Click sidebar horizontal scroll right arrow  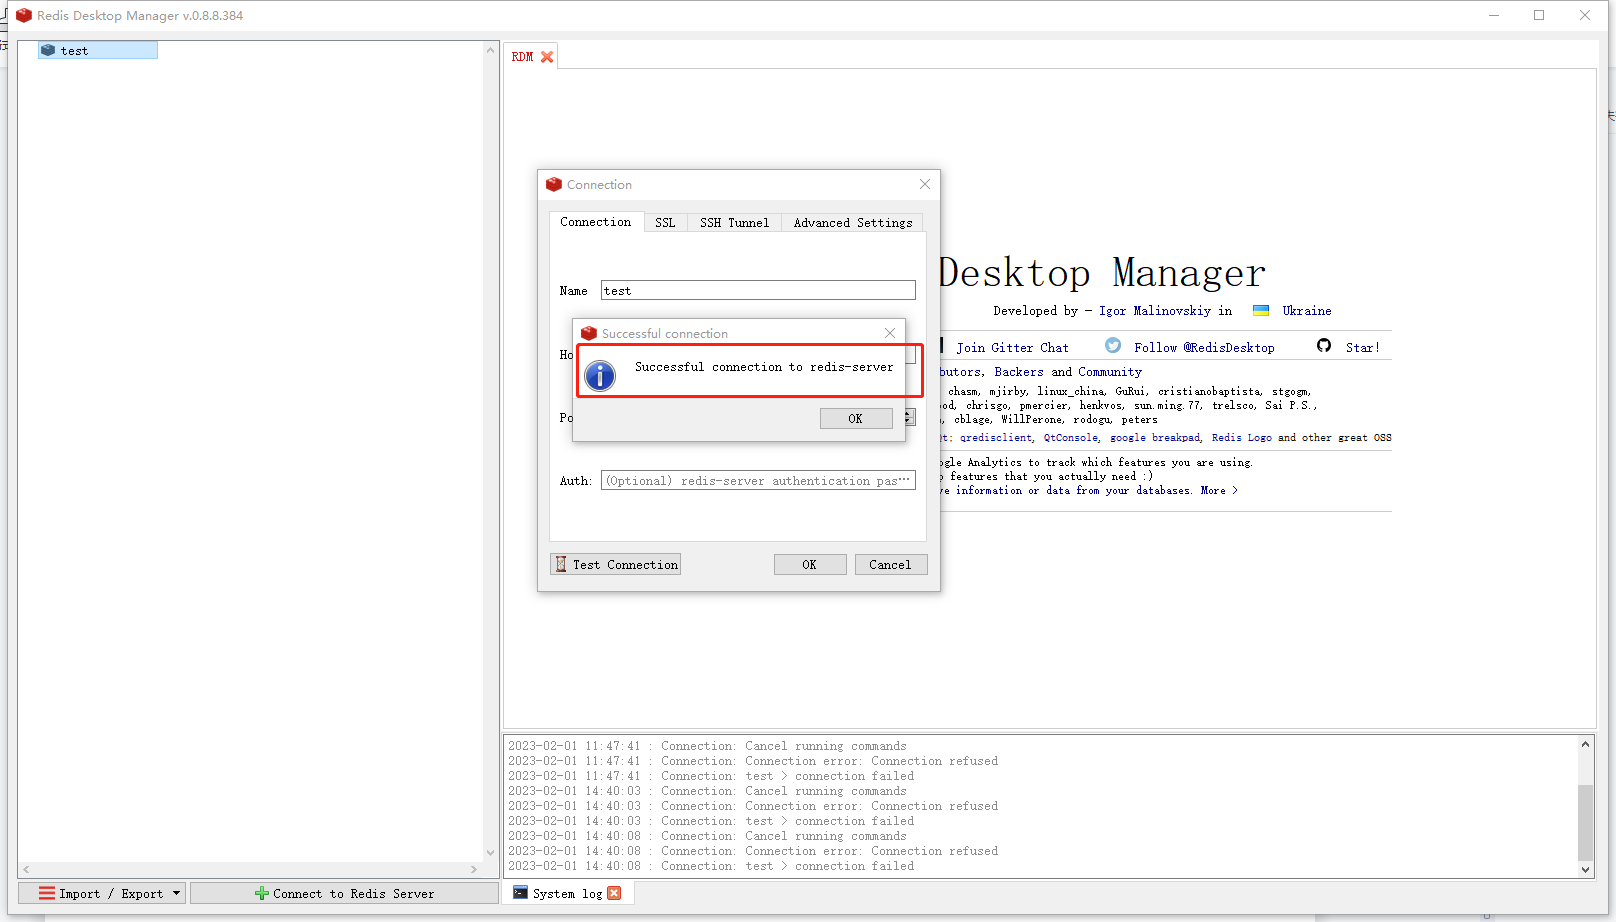pyautogui.click(x=474, y=870)
